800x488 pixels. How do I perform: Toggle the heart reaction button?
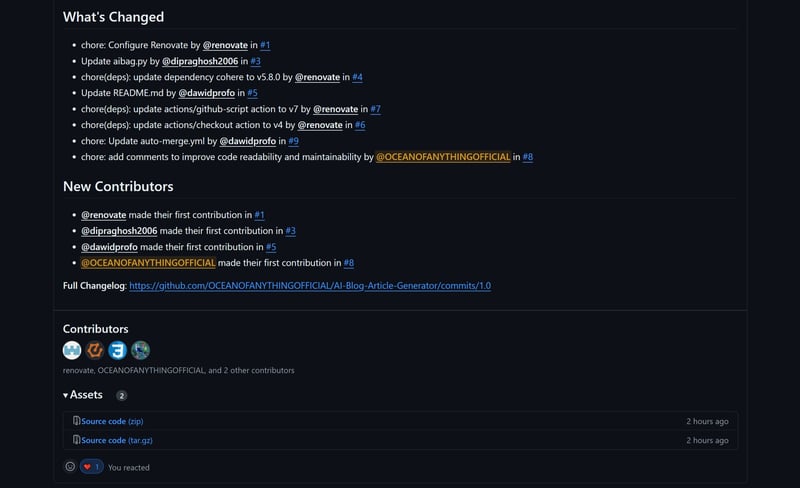click(91, 467)
